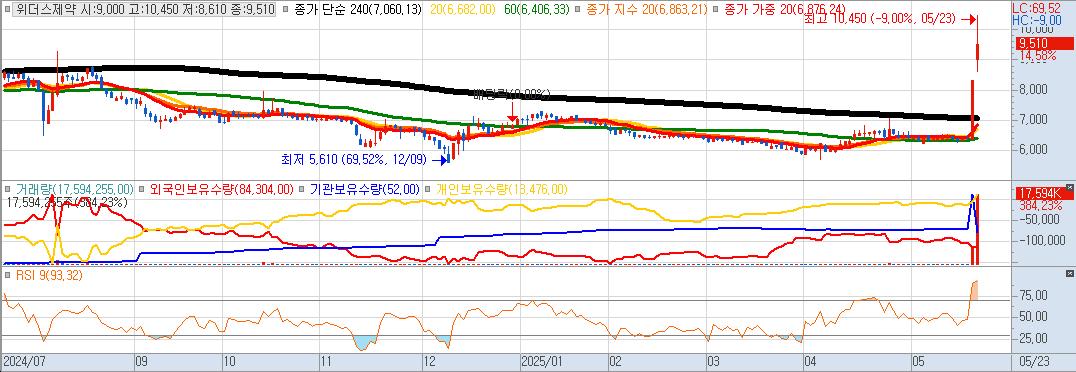Click the square marker before 거래량 legend

point(7,189)
